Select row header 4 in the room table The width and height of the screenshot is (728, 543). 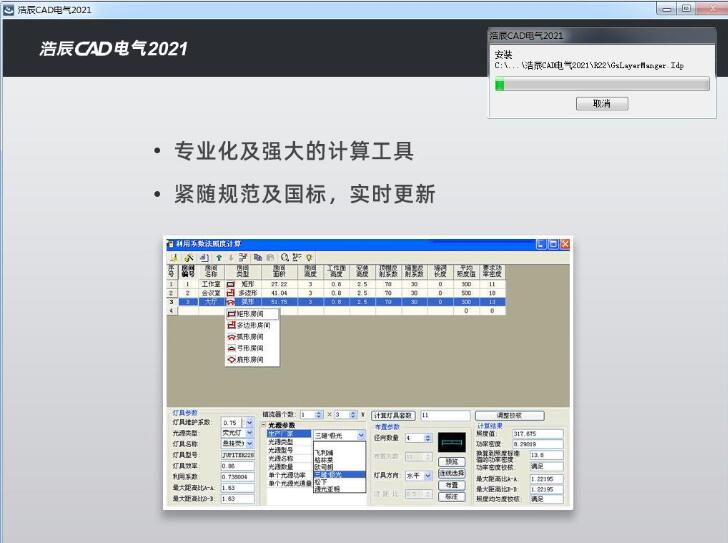(171, 310)
